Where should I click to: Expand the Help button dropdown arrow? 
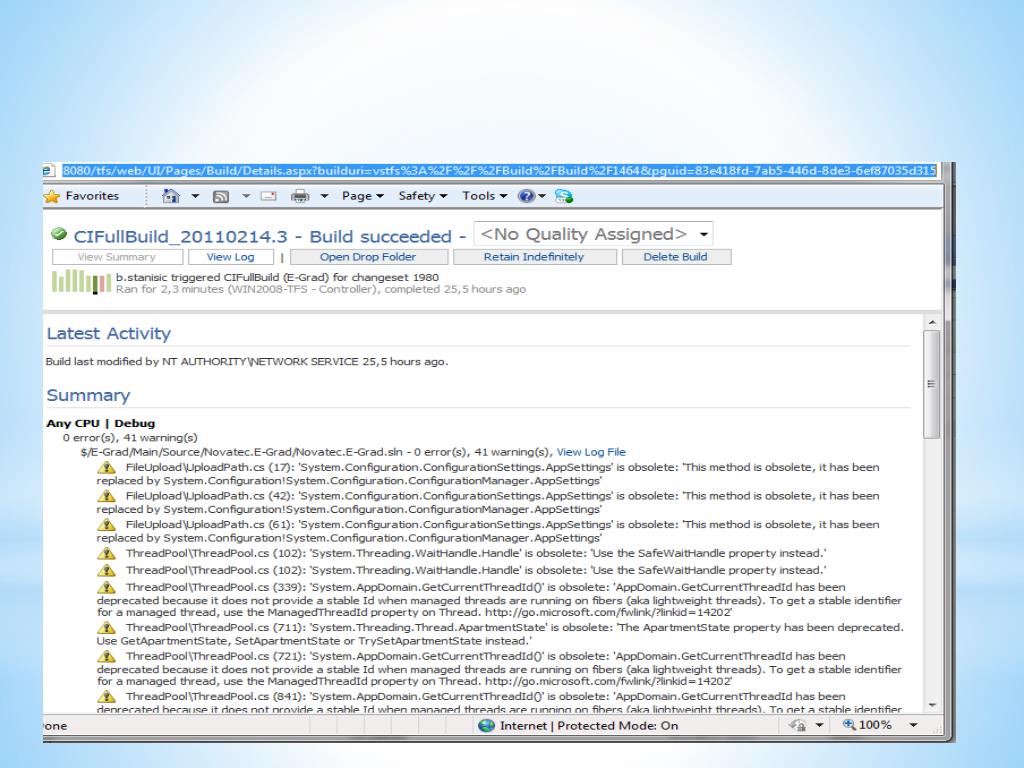tap(542, 196)
